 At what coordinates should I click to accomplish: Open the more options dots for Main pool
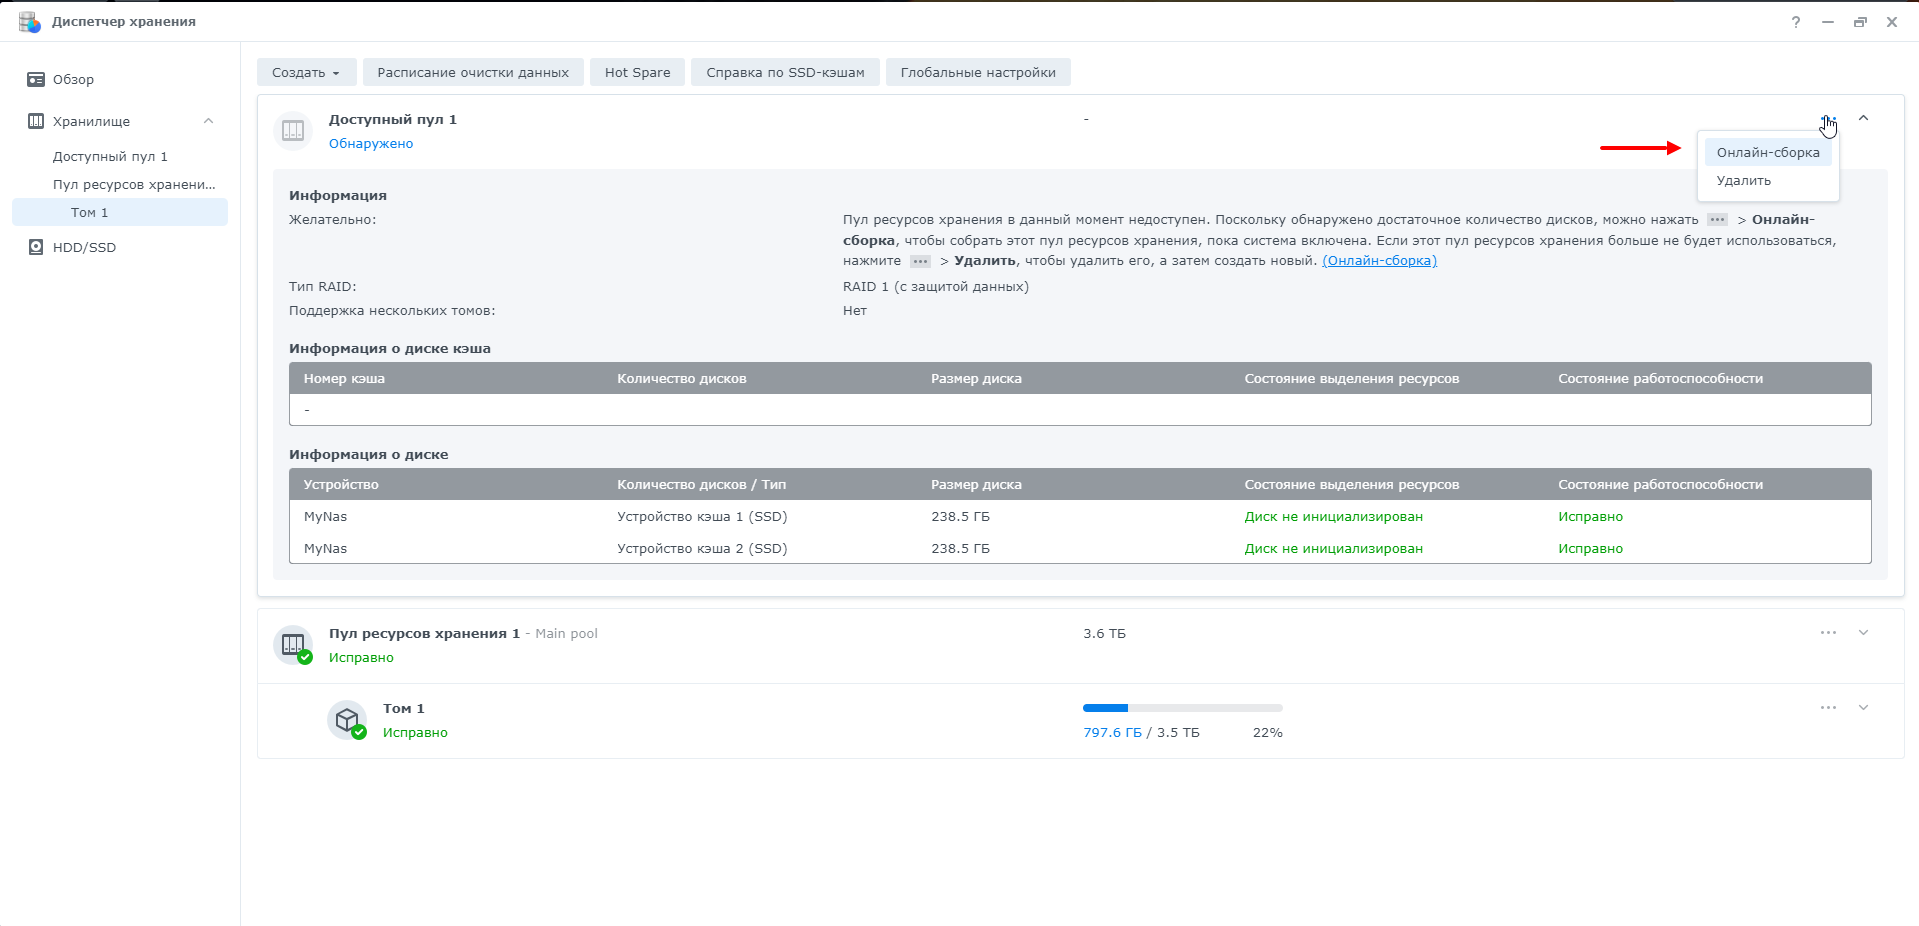(x=1828, y=633)
